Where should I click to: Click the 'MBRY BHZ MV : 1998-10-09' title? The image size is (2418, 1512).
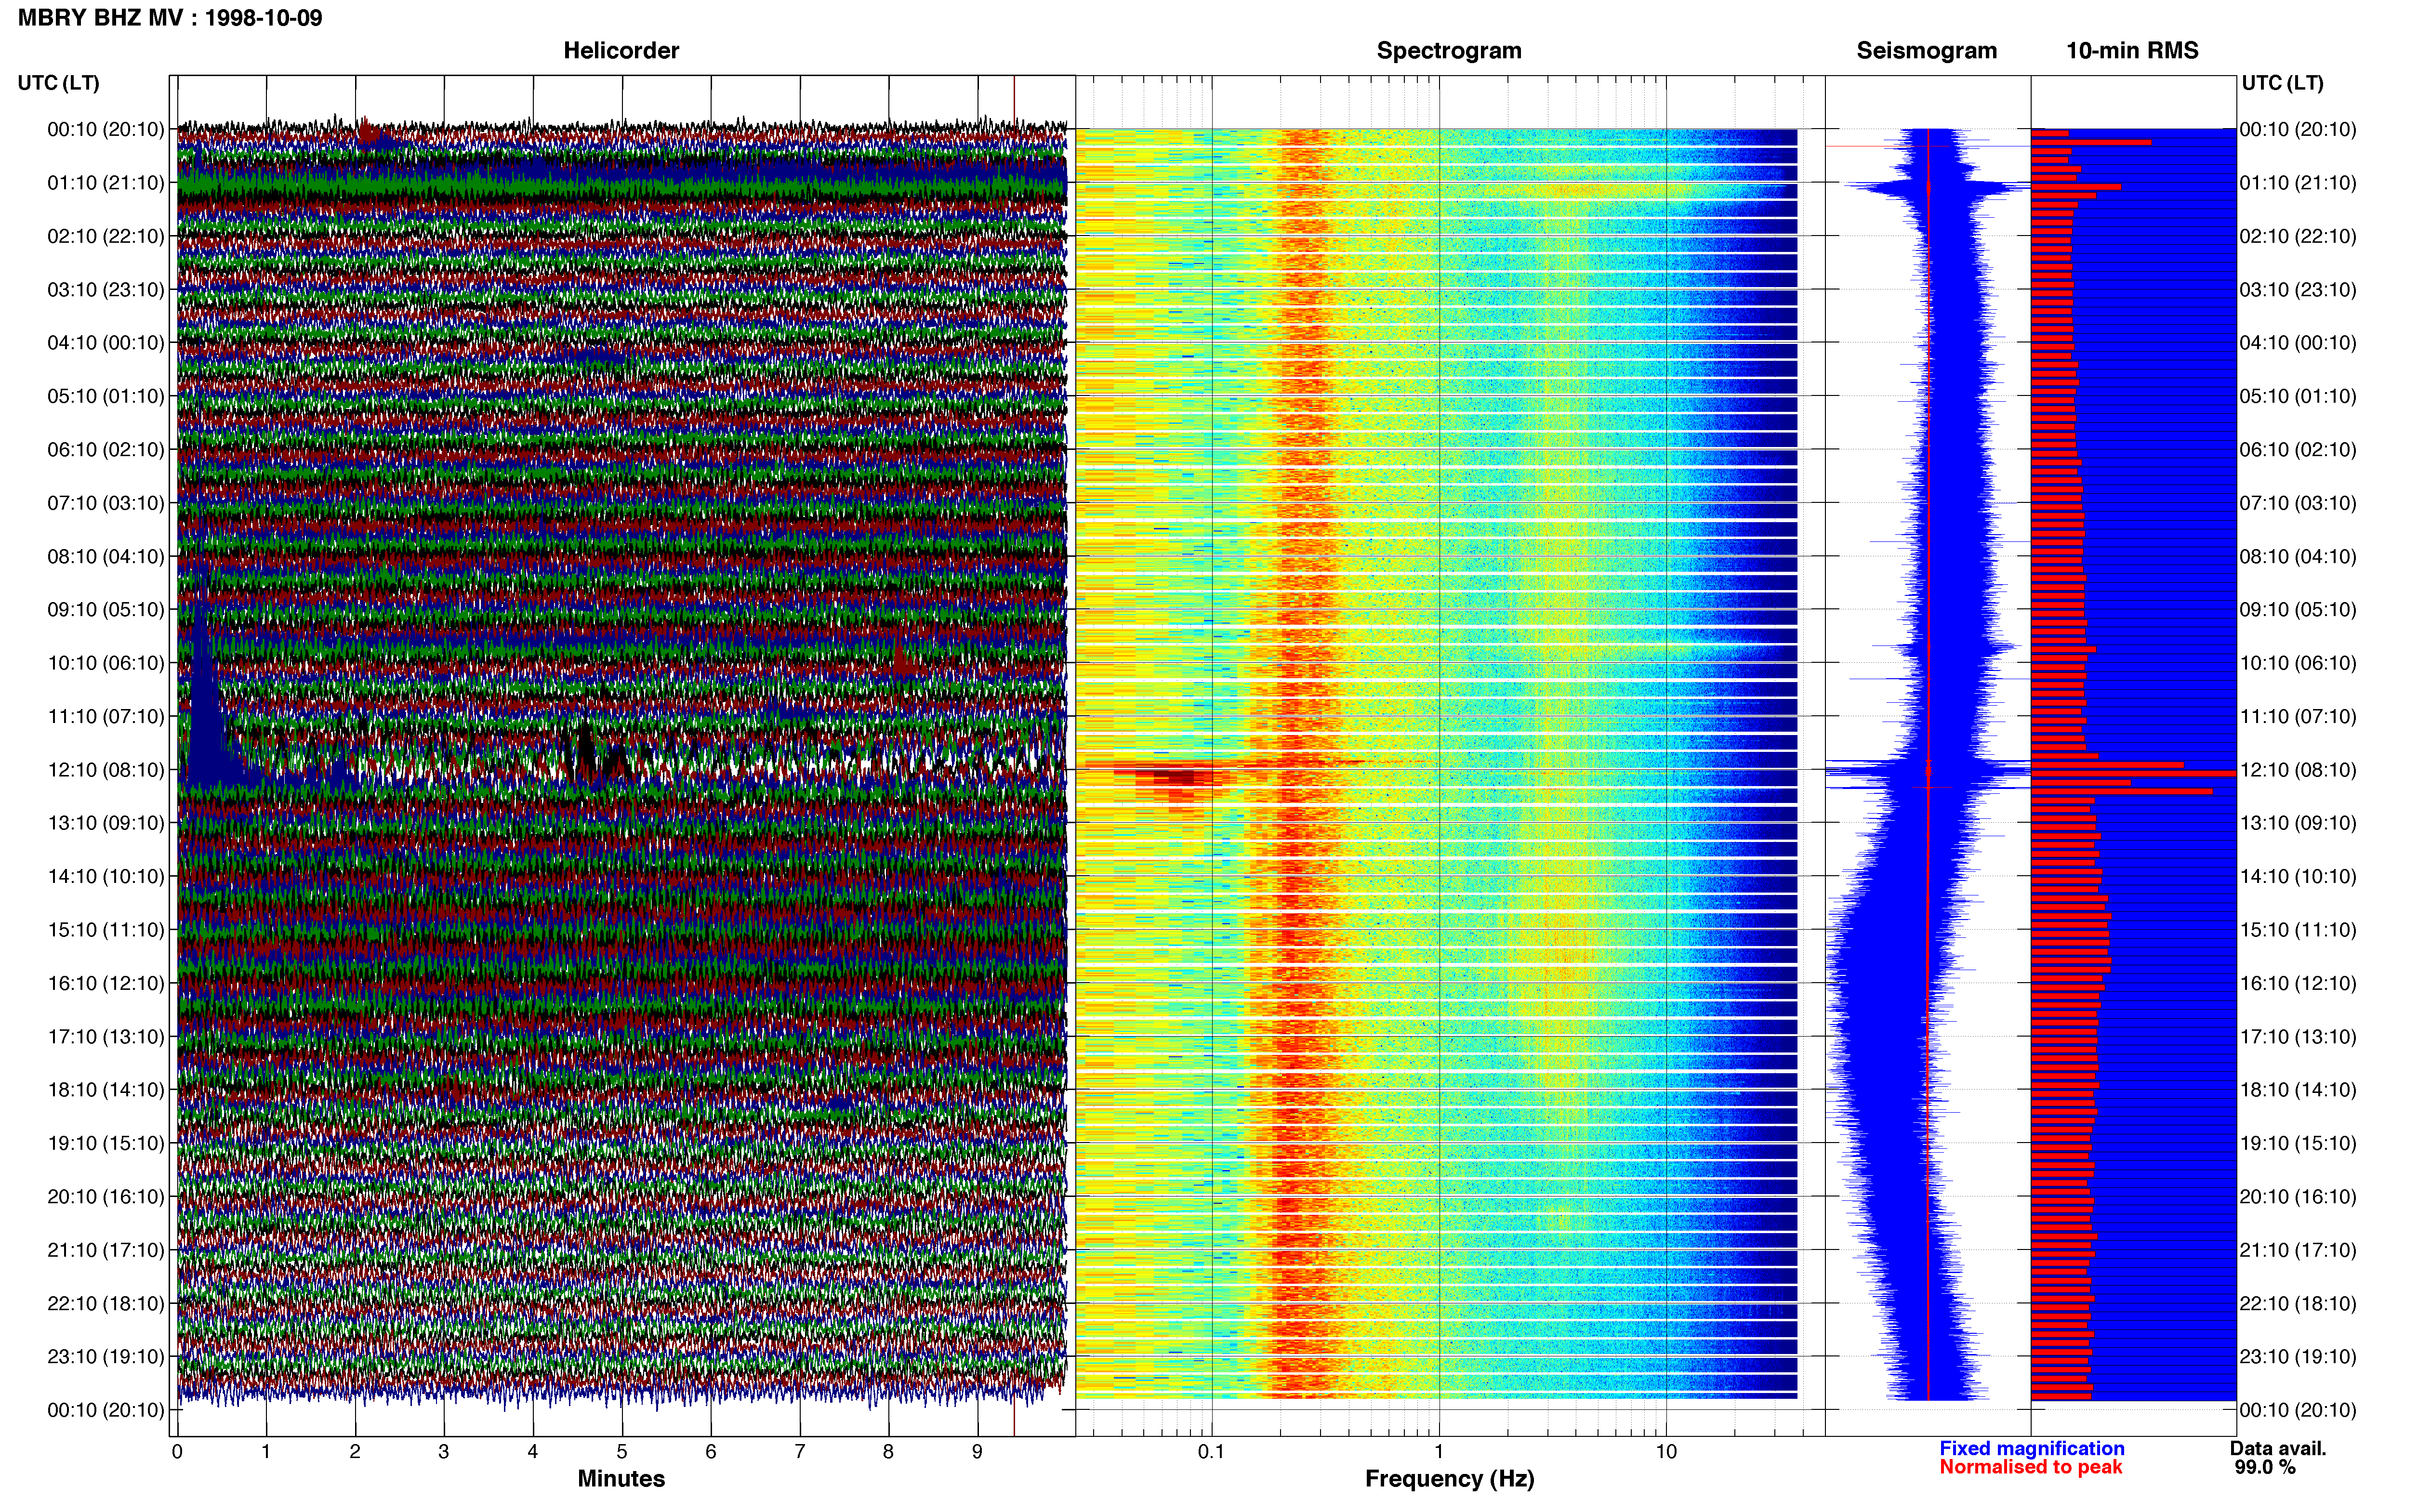(170, 18)
